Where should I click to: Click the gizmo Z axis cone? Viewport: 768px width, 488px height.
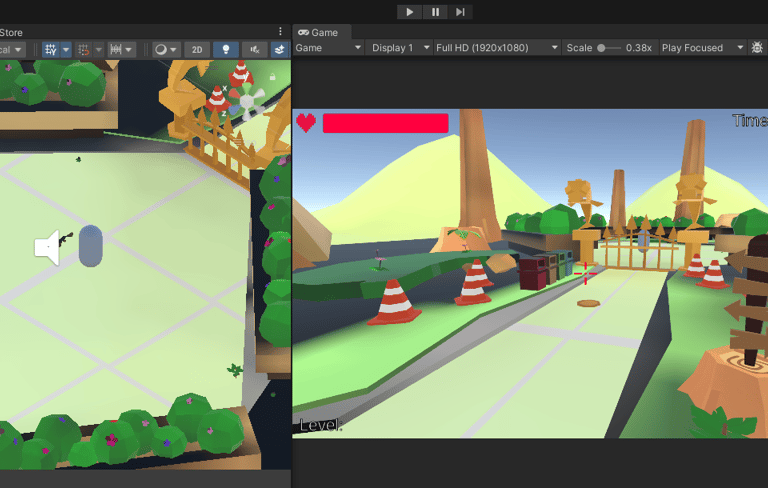coord(233,110)
